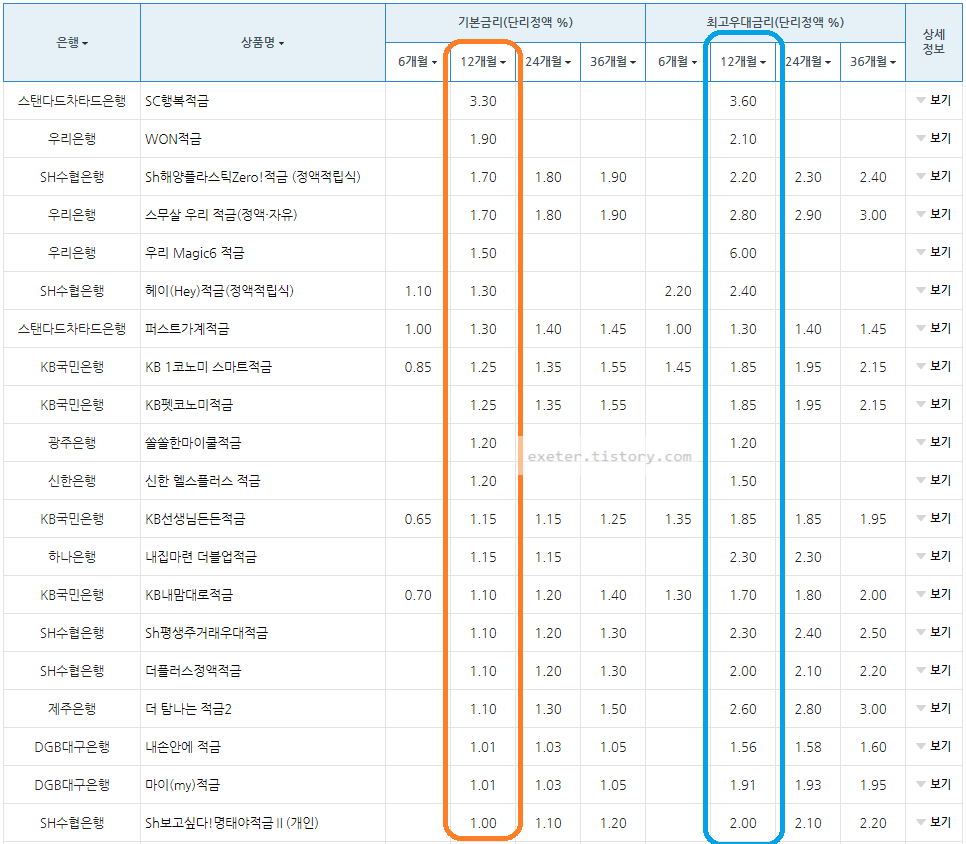Click the 0.70 six-month base rate

point(418,595)
